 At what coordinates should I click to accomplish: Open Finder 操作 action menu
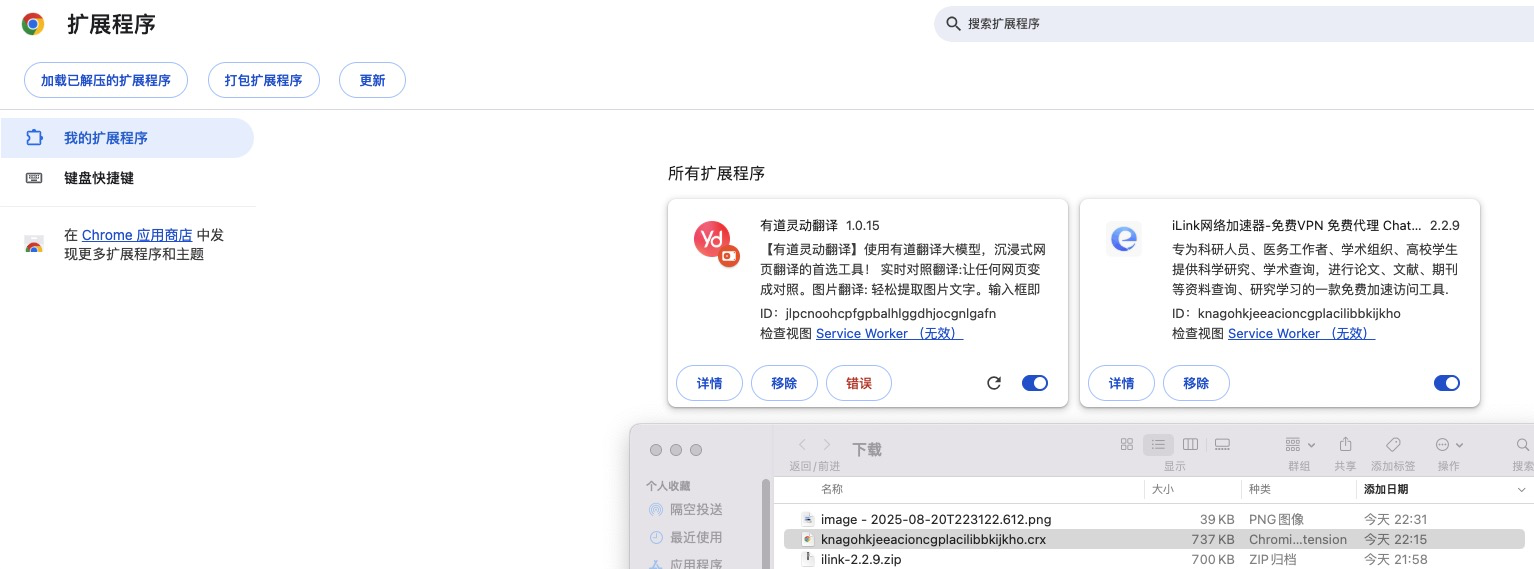pos(1449,444)
